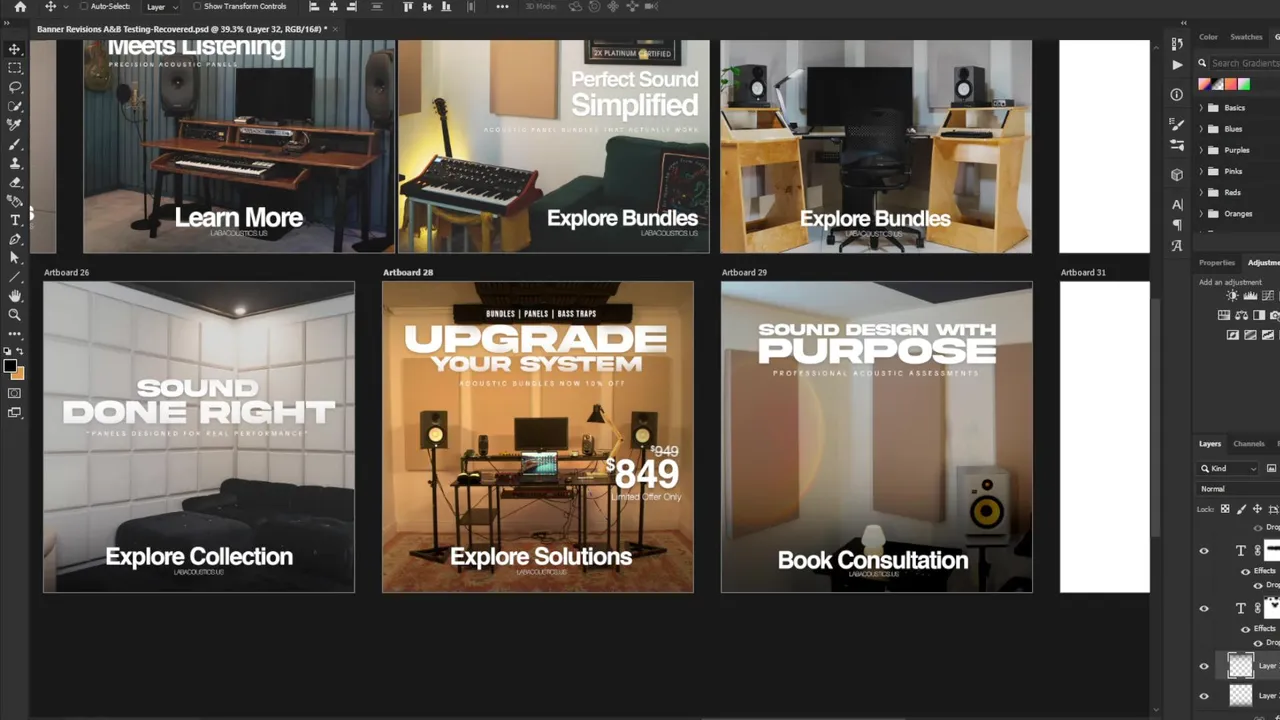Add a Color Balance adjustment
This screenshot has width=1280, height=720.
pos(1241,315)
